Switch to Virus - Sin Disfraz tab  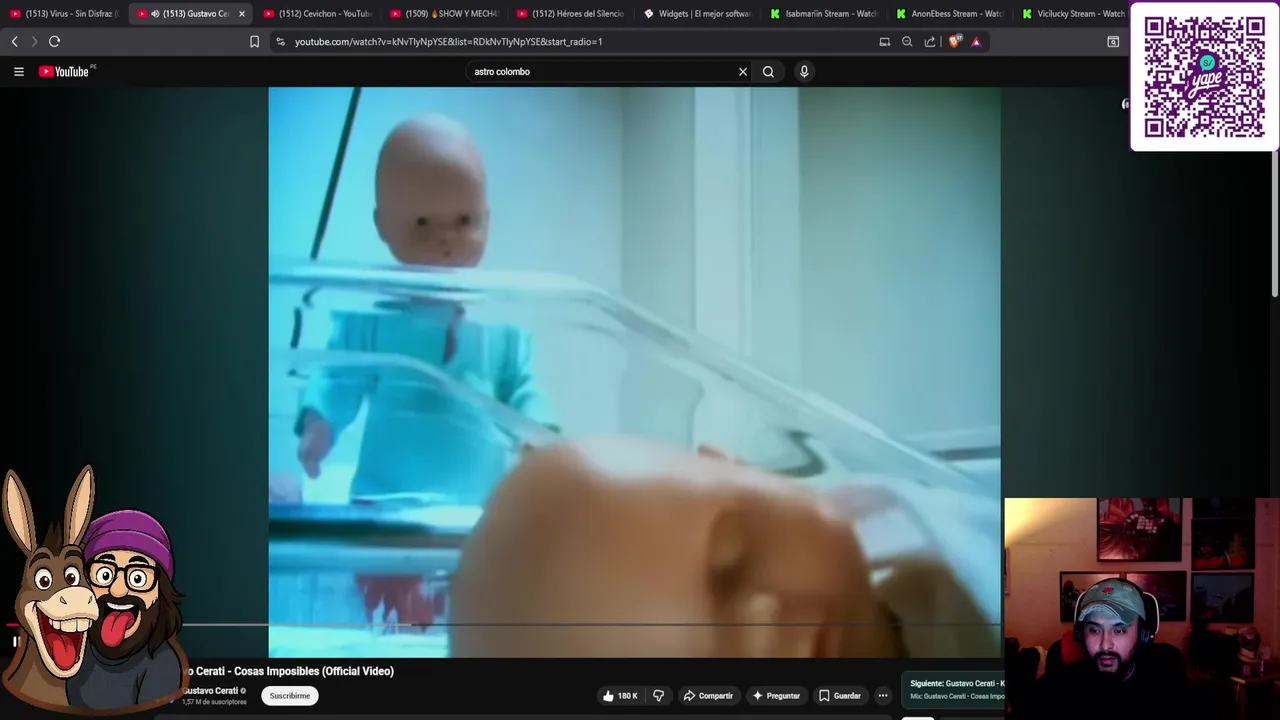63,14
